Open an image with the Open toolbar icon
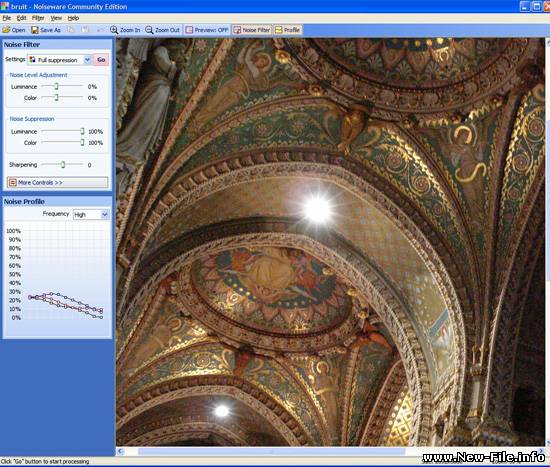The width and height of the screenshot is (550, 467). 14,30
